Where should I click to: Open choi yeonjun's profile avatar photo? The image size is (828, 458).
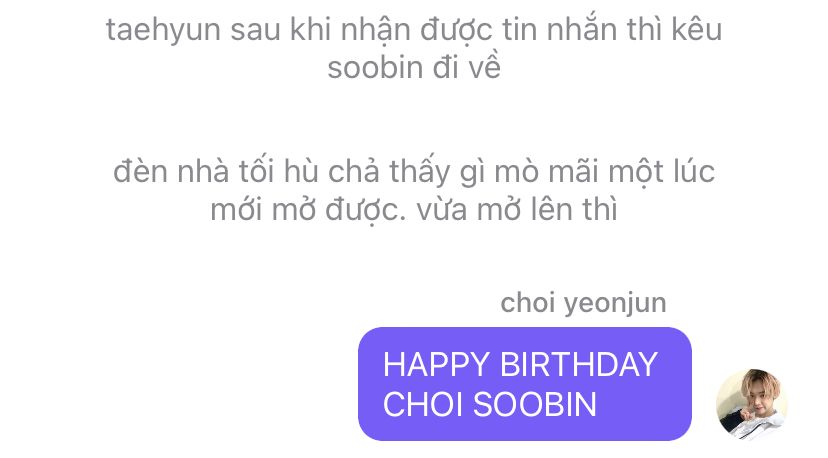[751, 404]
